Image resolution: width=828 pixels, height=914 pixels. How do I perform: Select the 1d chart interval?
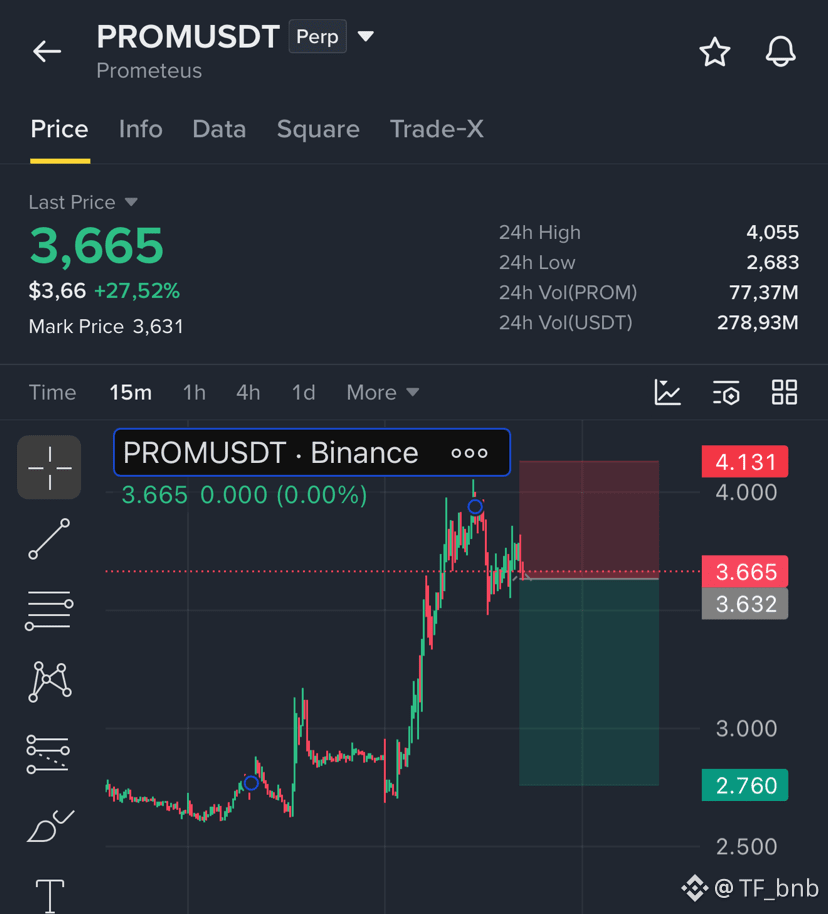pyautogui.click(x=303, y=392)
